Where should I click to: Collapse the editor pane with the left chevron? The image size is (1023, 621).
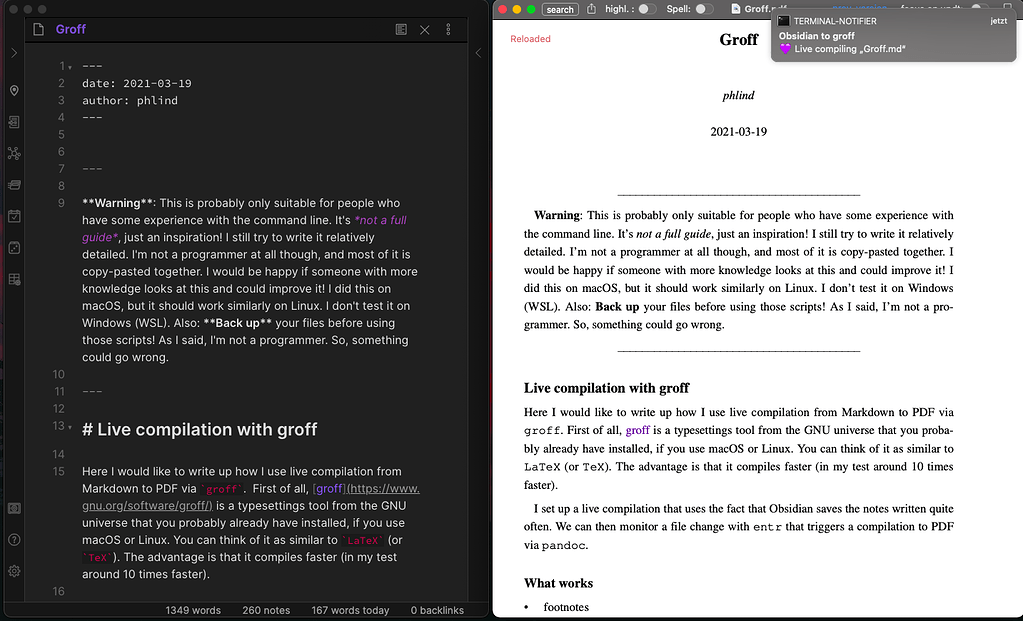pyautogui.click(x=478, y=53)
